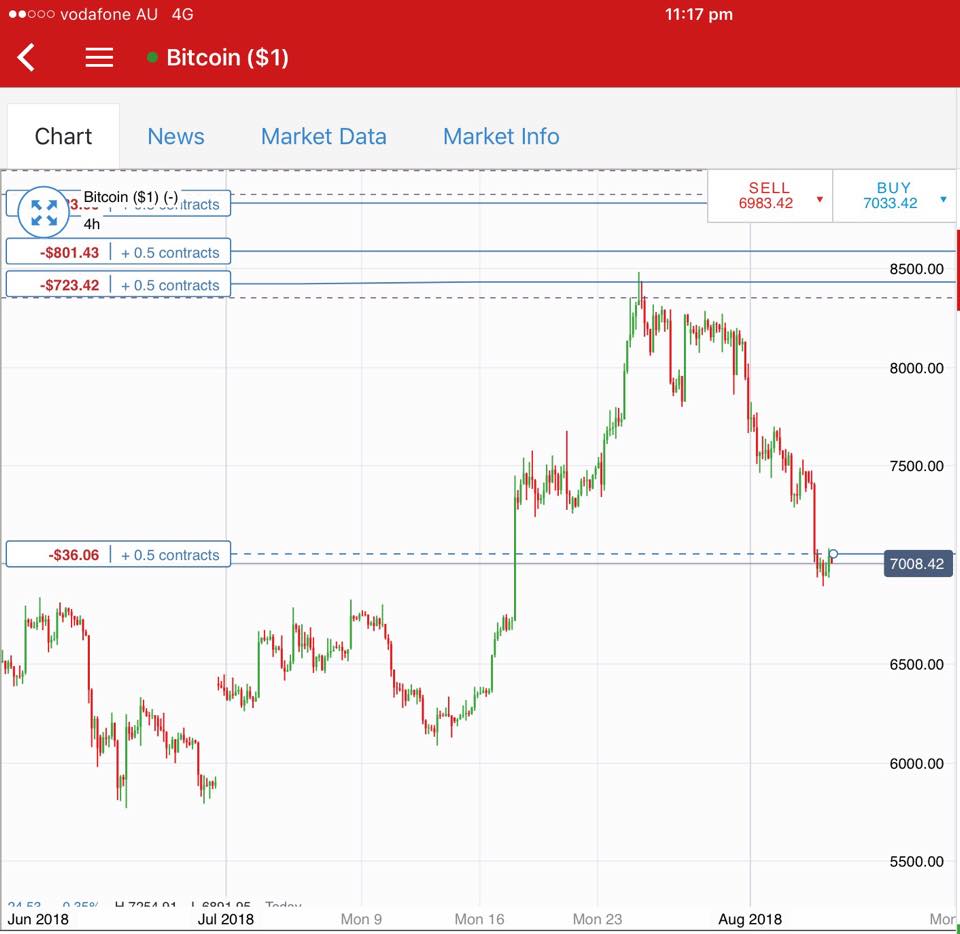Open the Market Data tab
The height and width of the screenshot is (934, 960).
pos(324,136)
